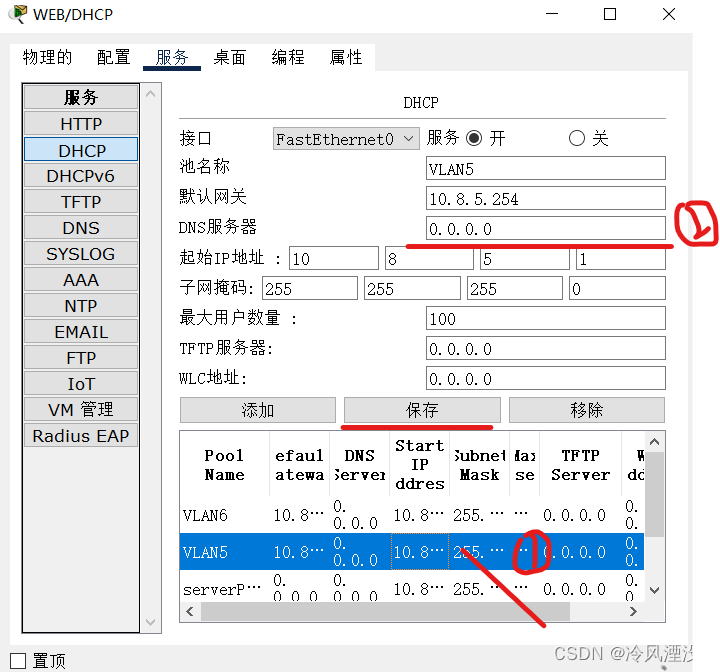
Task: Open NTP service settings
Action: 81,305
